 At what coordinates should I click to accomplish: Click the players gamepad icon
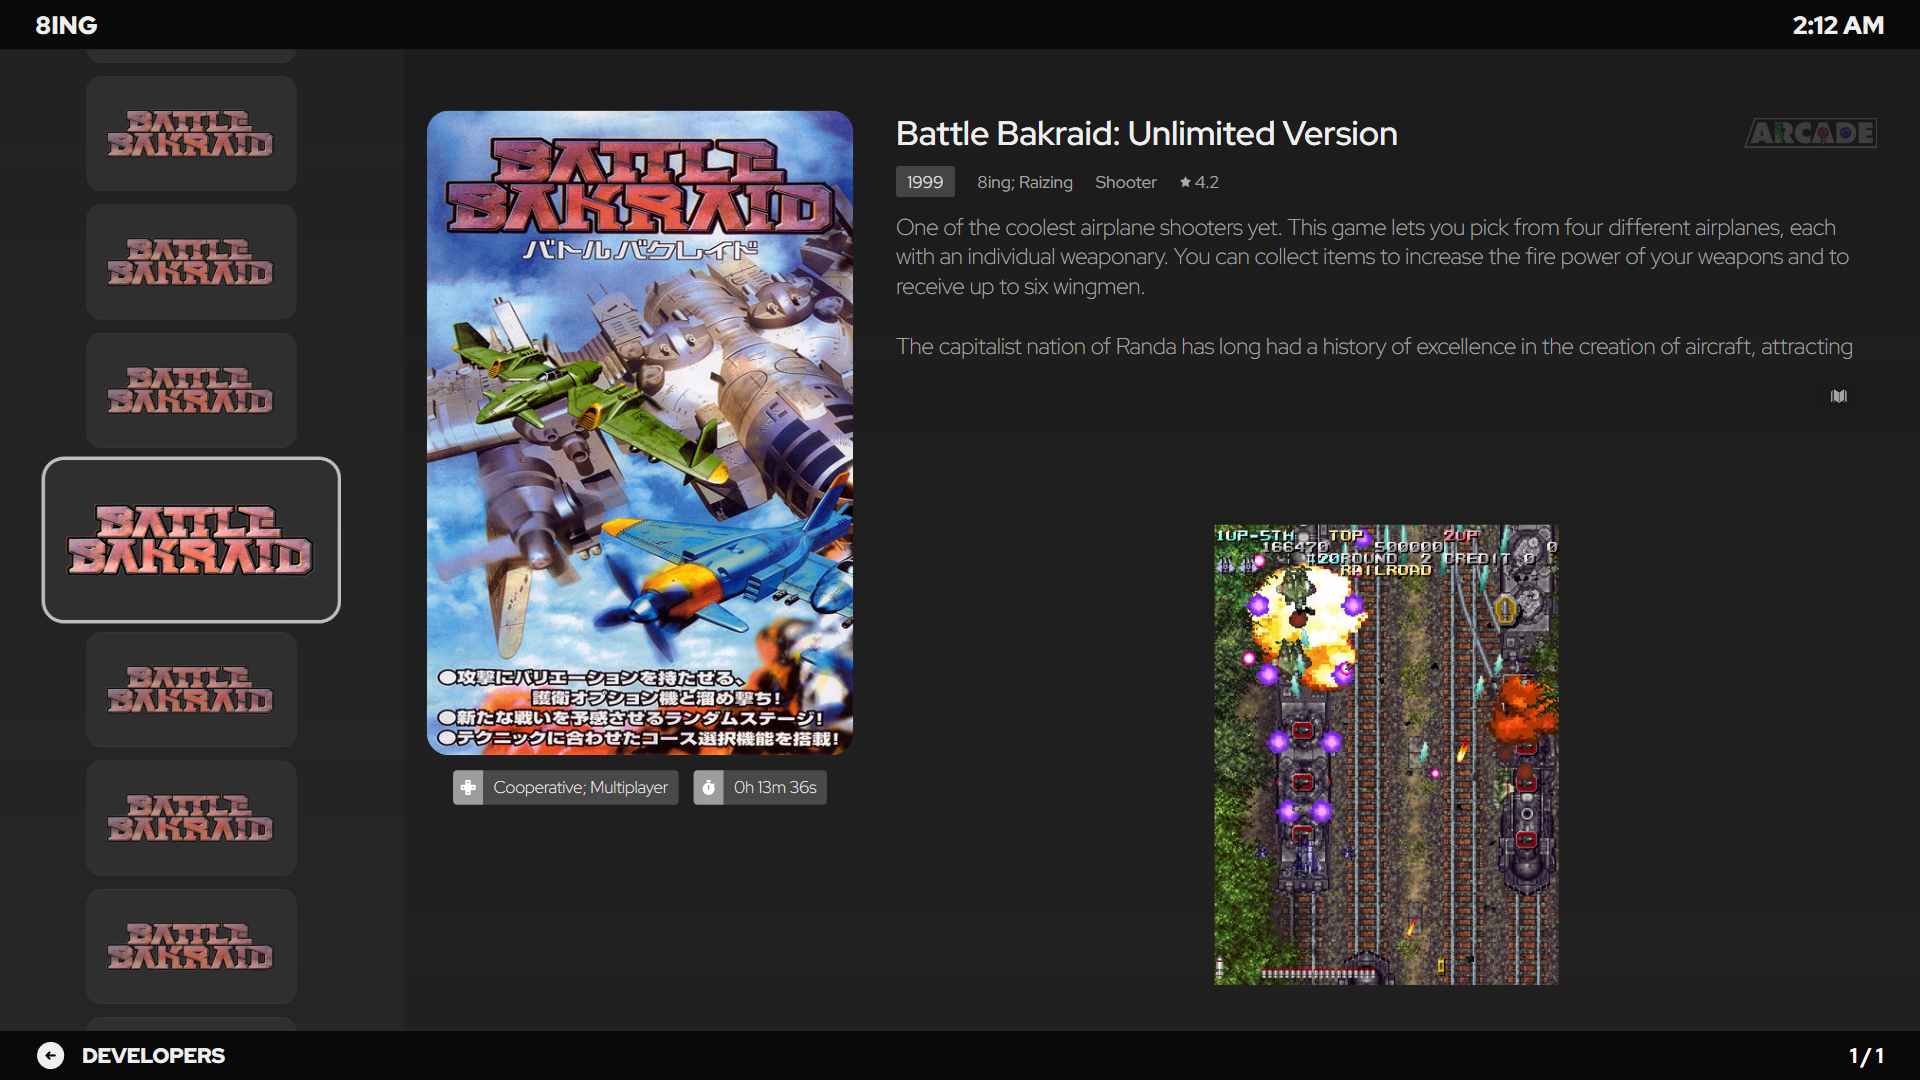click(x=467, y=787)
